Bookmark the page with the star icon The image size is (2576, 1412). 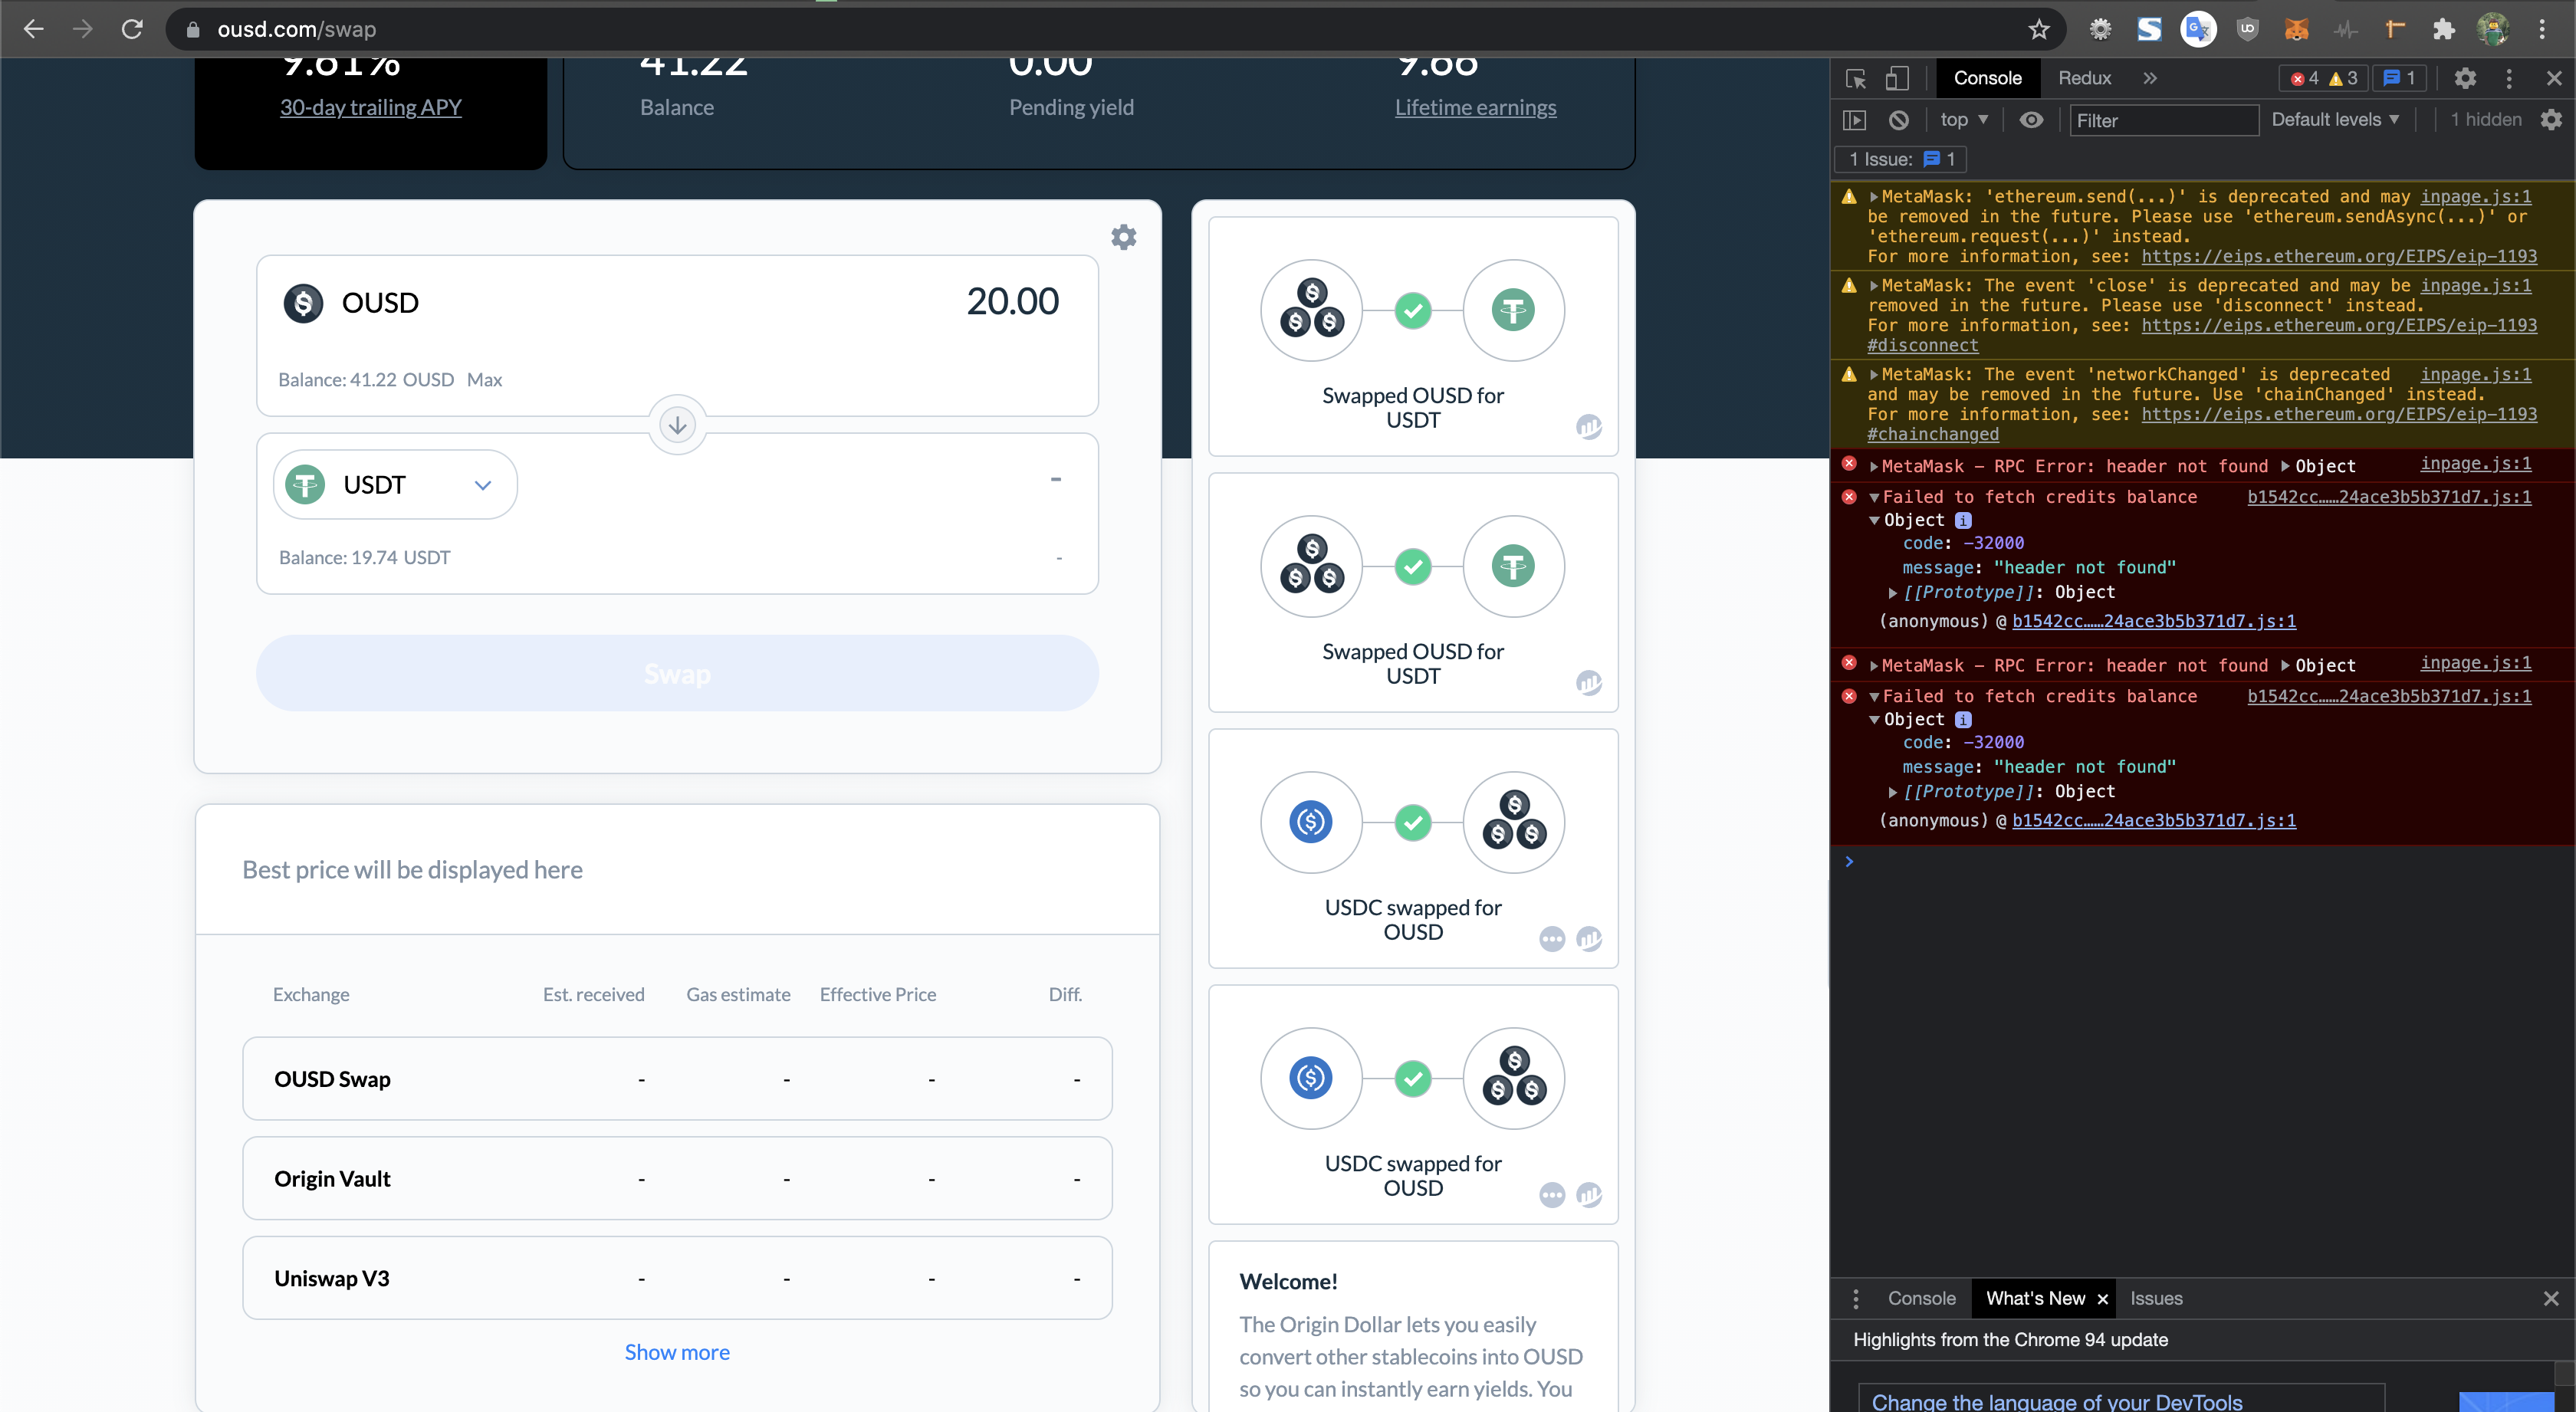click(2040, 29)
